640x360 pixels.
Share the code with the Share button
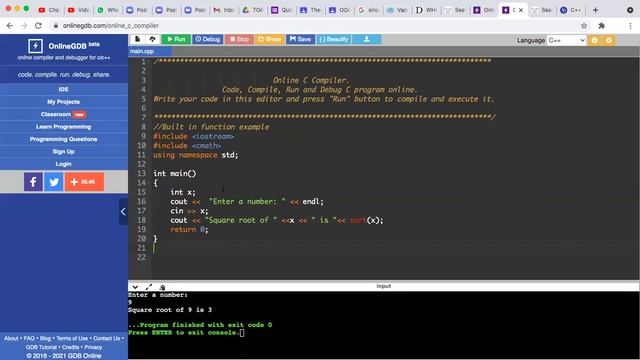(270, 39)
